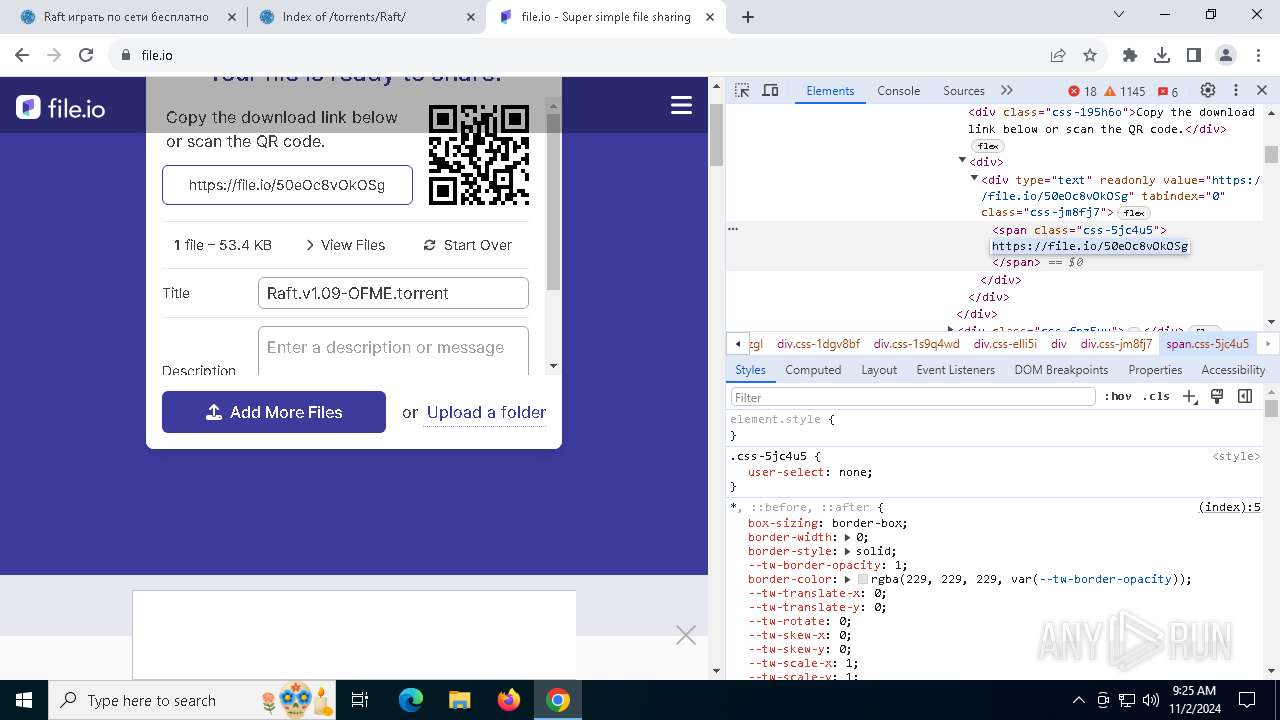This screenshot has height=720, width=1280.
Task: Click the user-select: none declaration
Action: coord(810,472)
